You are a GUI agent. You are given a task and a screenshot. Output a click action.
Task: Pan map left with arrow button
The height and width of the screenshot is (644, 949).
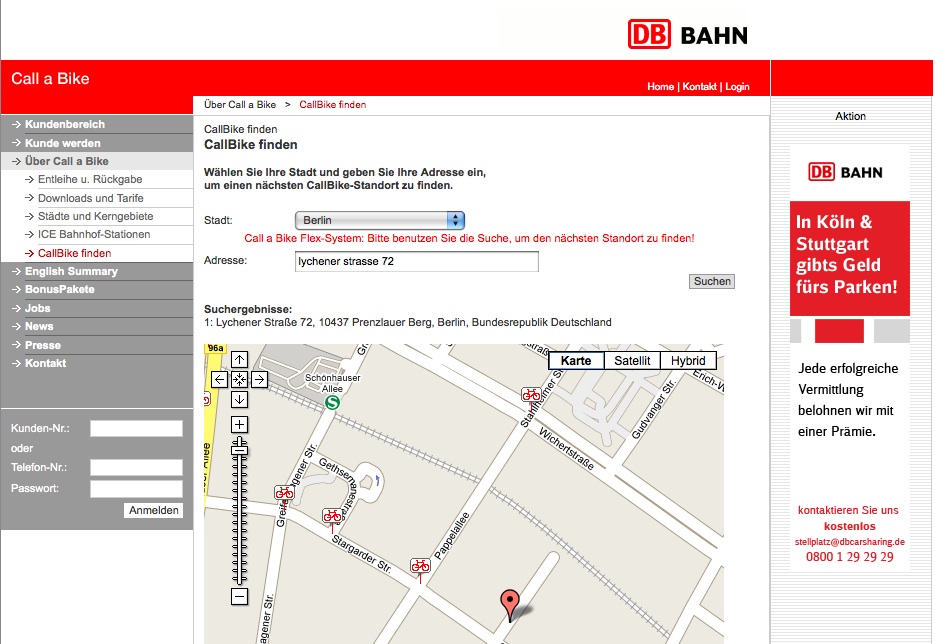point(220,380)
